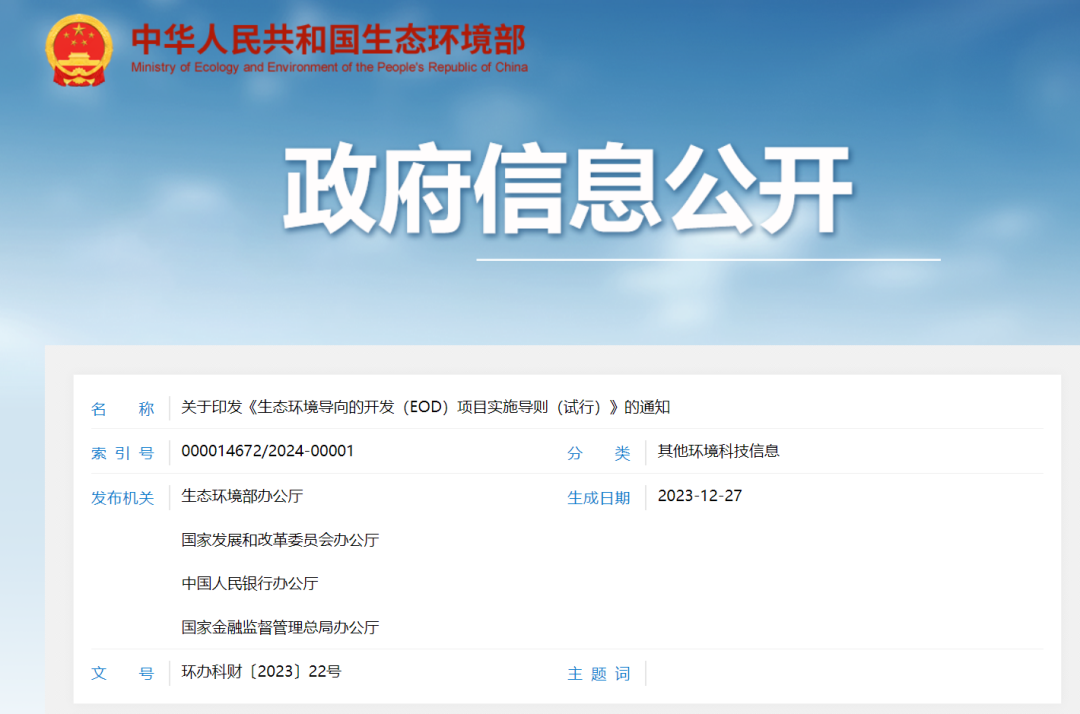
Task: Click the 主题词 field label
Action: point(599,673)
